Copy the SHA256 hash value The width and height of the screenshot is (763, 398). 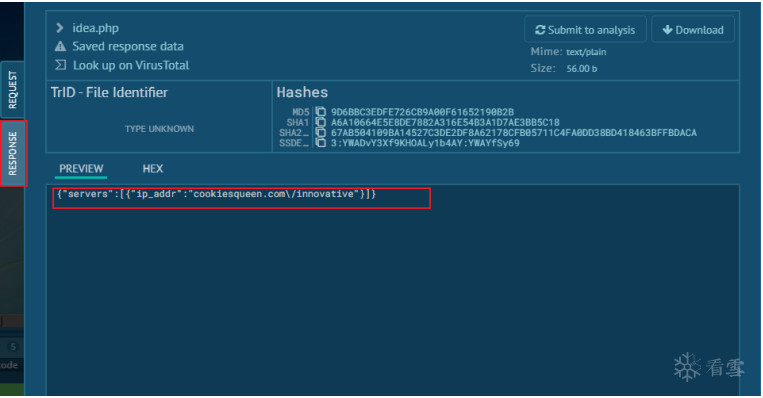coord(320,132)
